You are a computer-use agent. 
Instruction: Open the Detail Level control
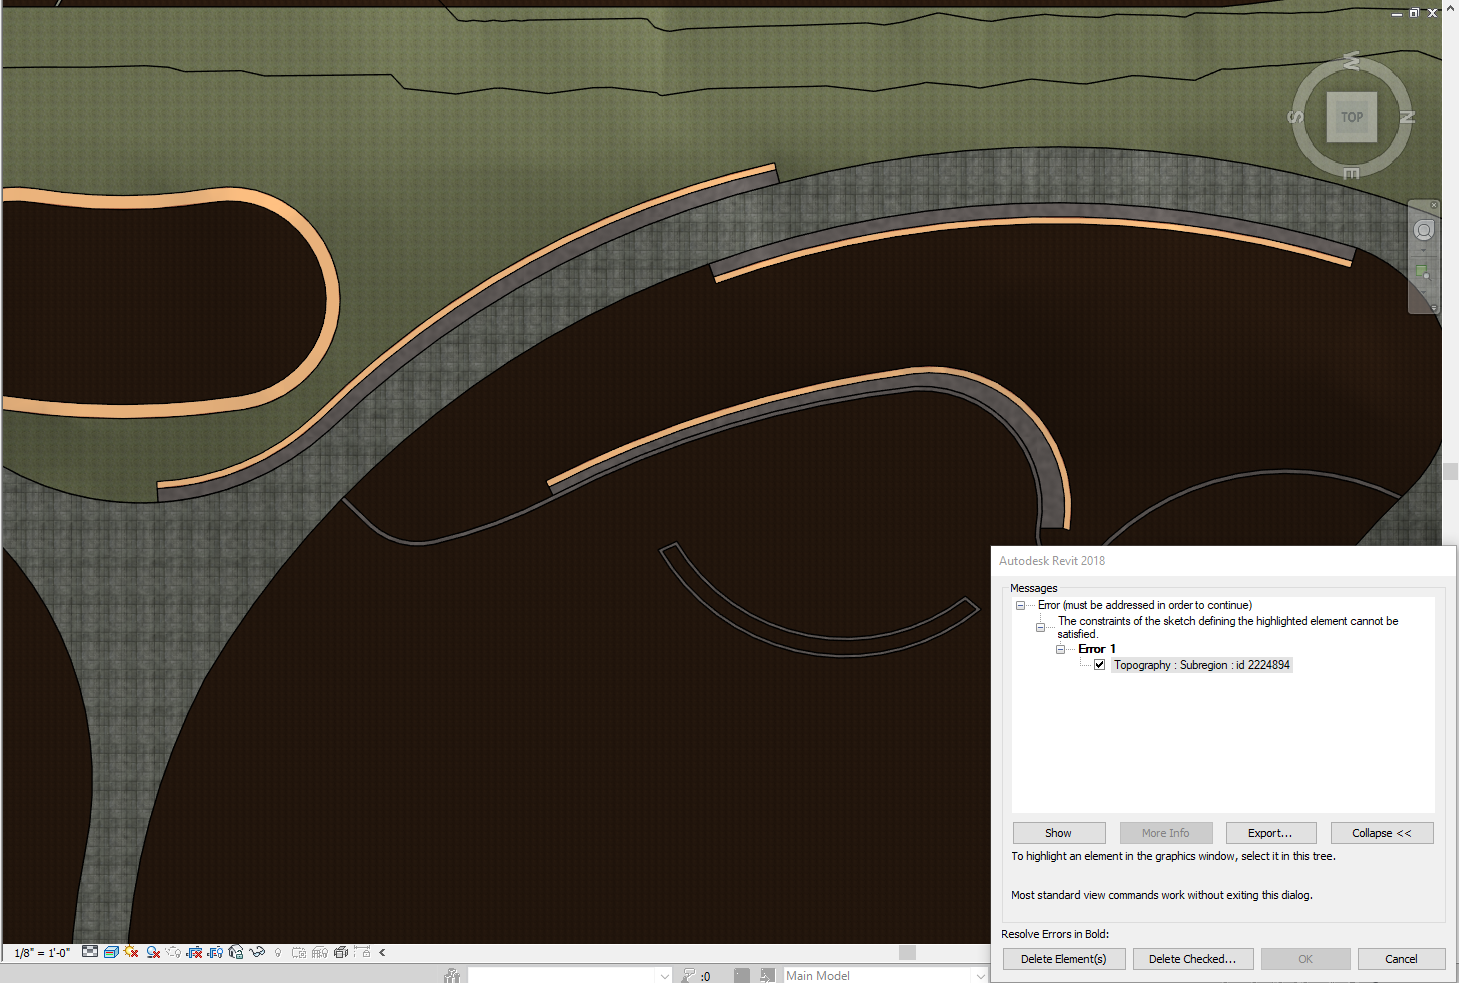pos(89,952)
